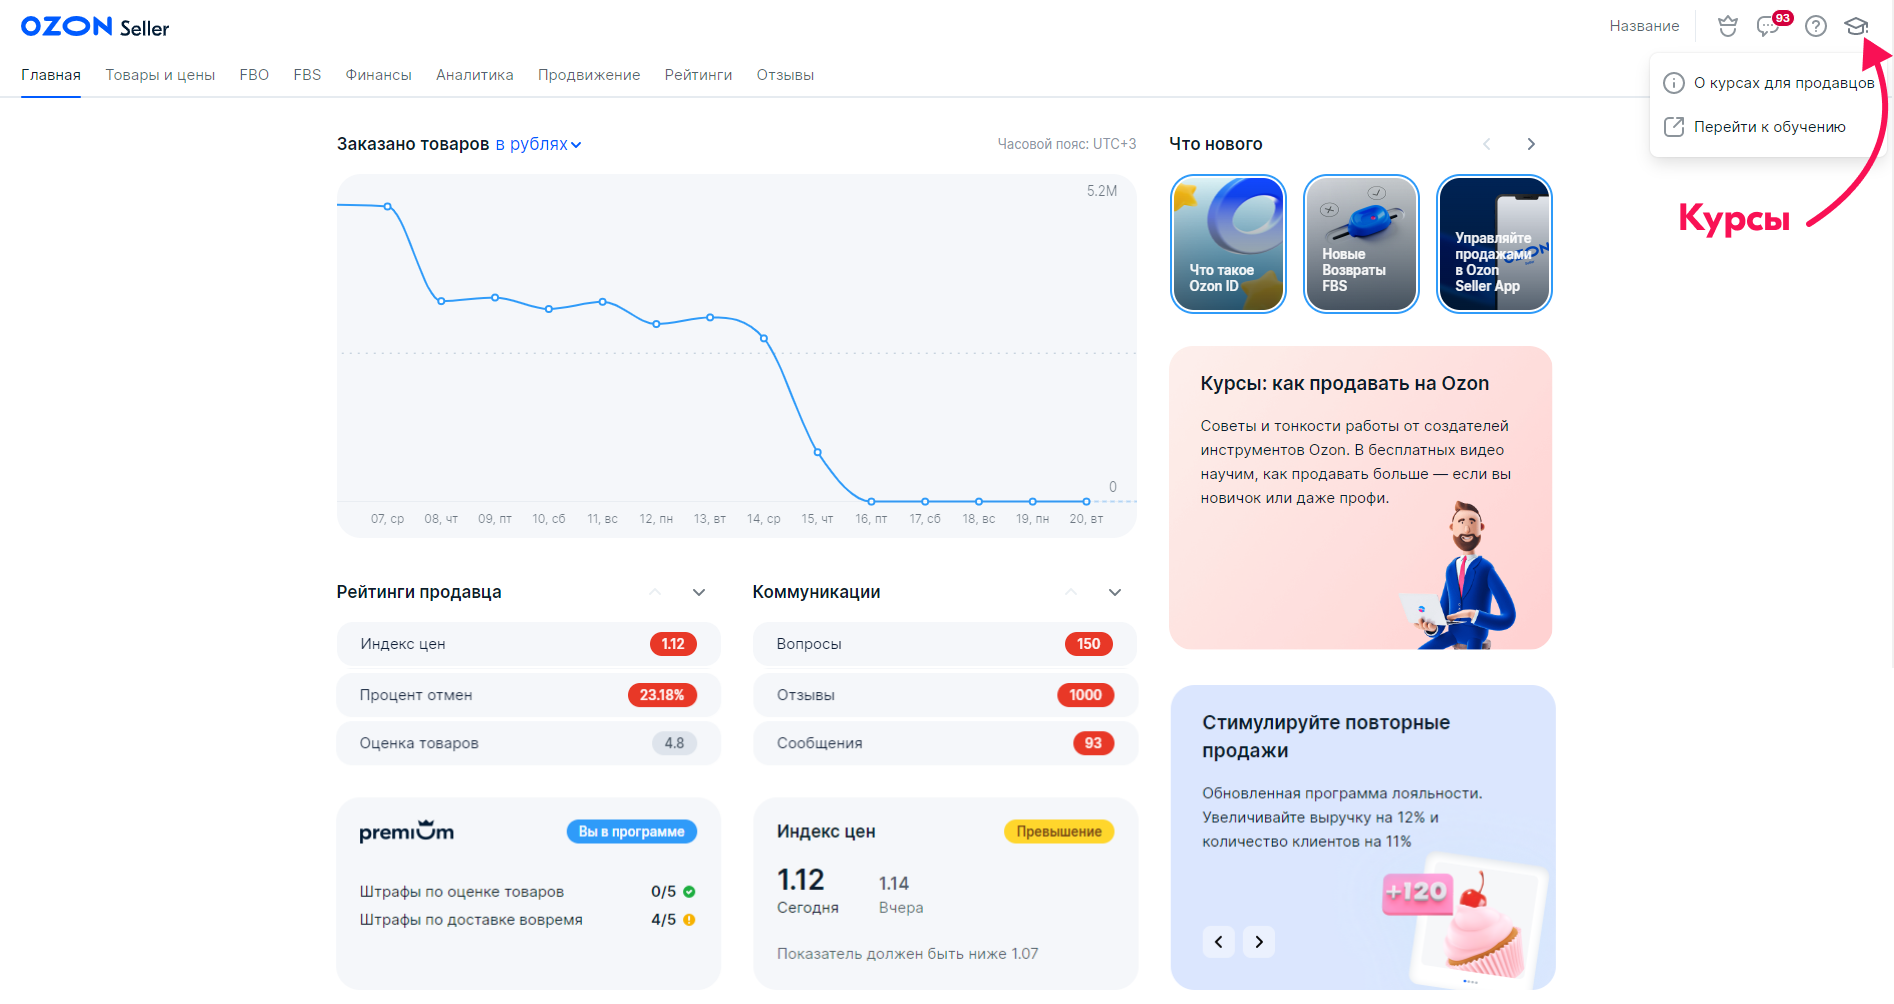Switch to 'Главная' tab
Screen dimensions: 1894x1004
point(51,75)
